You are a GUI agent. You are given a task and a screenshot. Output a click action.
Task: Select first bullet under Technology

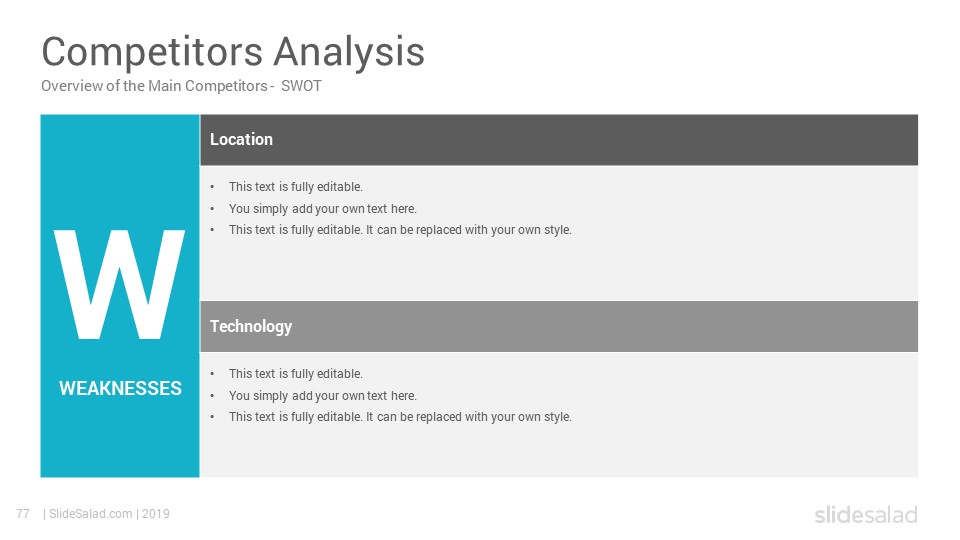point(296,373)
